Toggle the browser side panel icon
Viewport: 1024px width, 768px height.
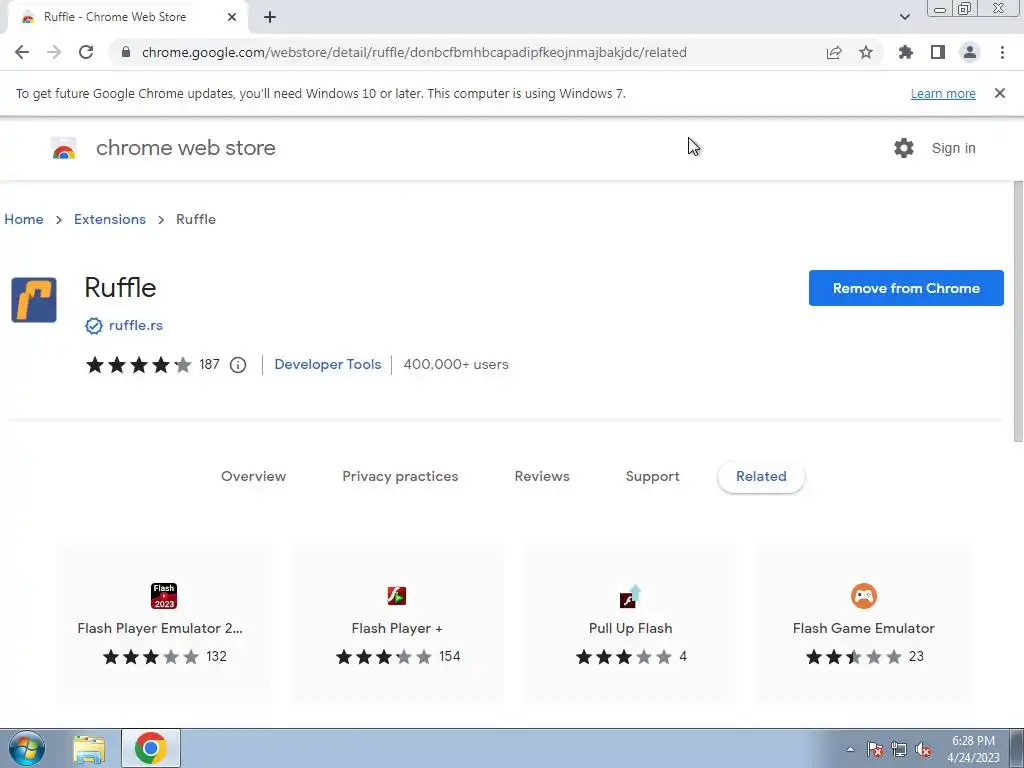938,52
